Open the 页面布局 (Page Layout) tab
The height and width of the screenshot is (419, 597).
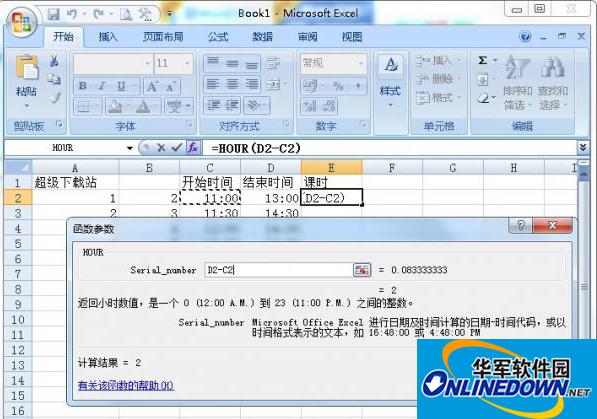[x=163, y=37]
